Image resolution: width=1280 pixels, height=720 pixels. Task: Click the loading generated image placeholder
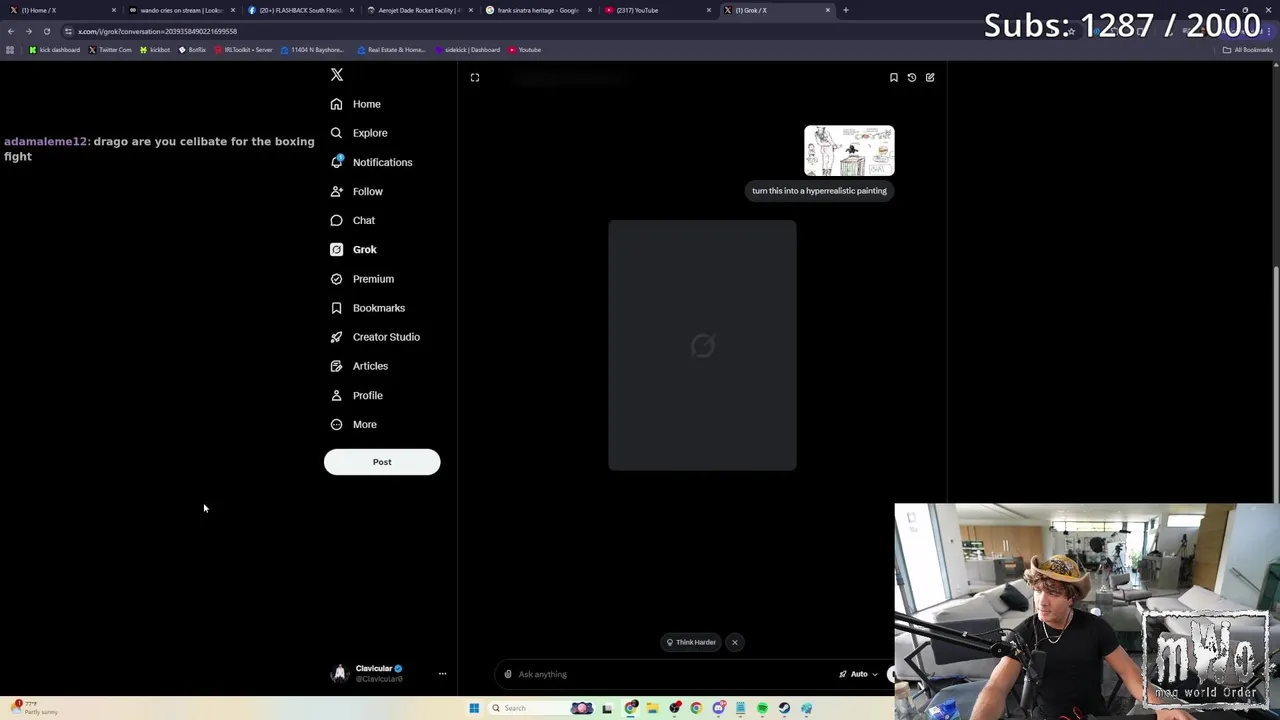coord(702,345)
